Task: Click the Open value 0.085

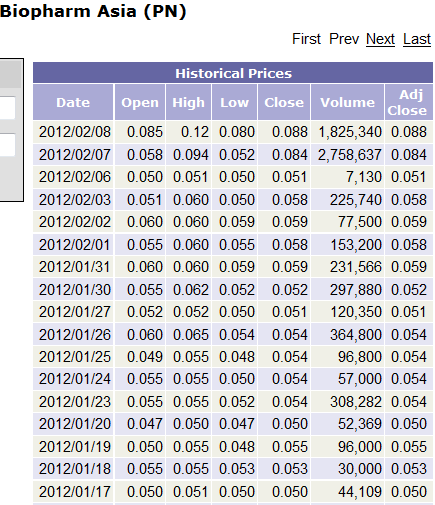Action: coord(145,132)
